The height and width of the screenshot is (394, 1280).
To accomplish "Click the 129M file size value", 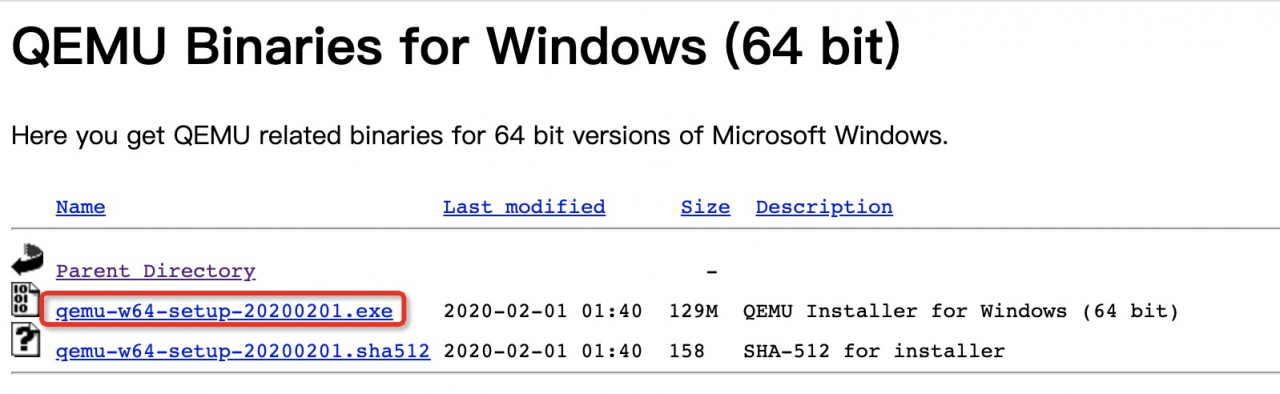I will point(693,311).
